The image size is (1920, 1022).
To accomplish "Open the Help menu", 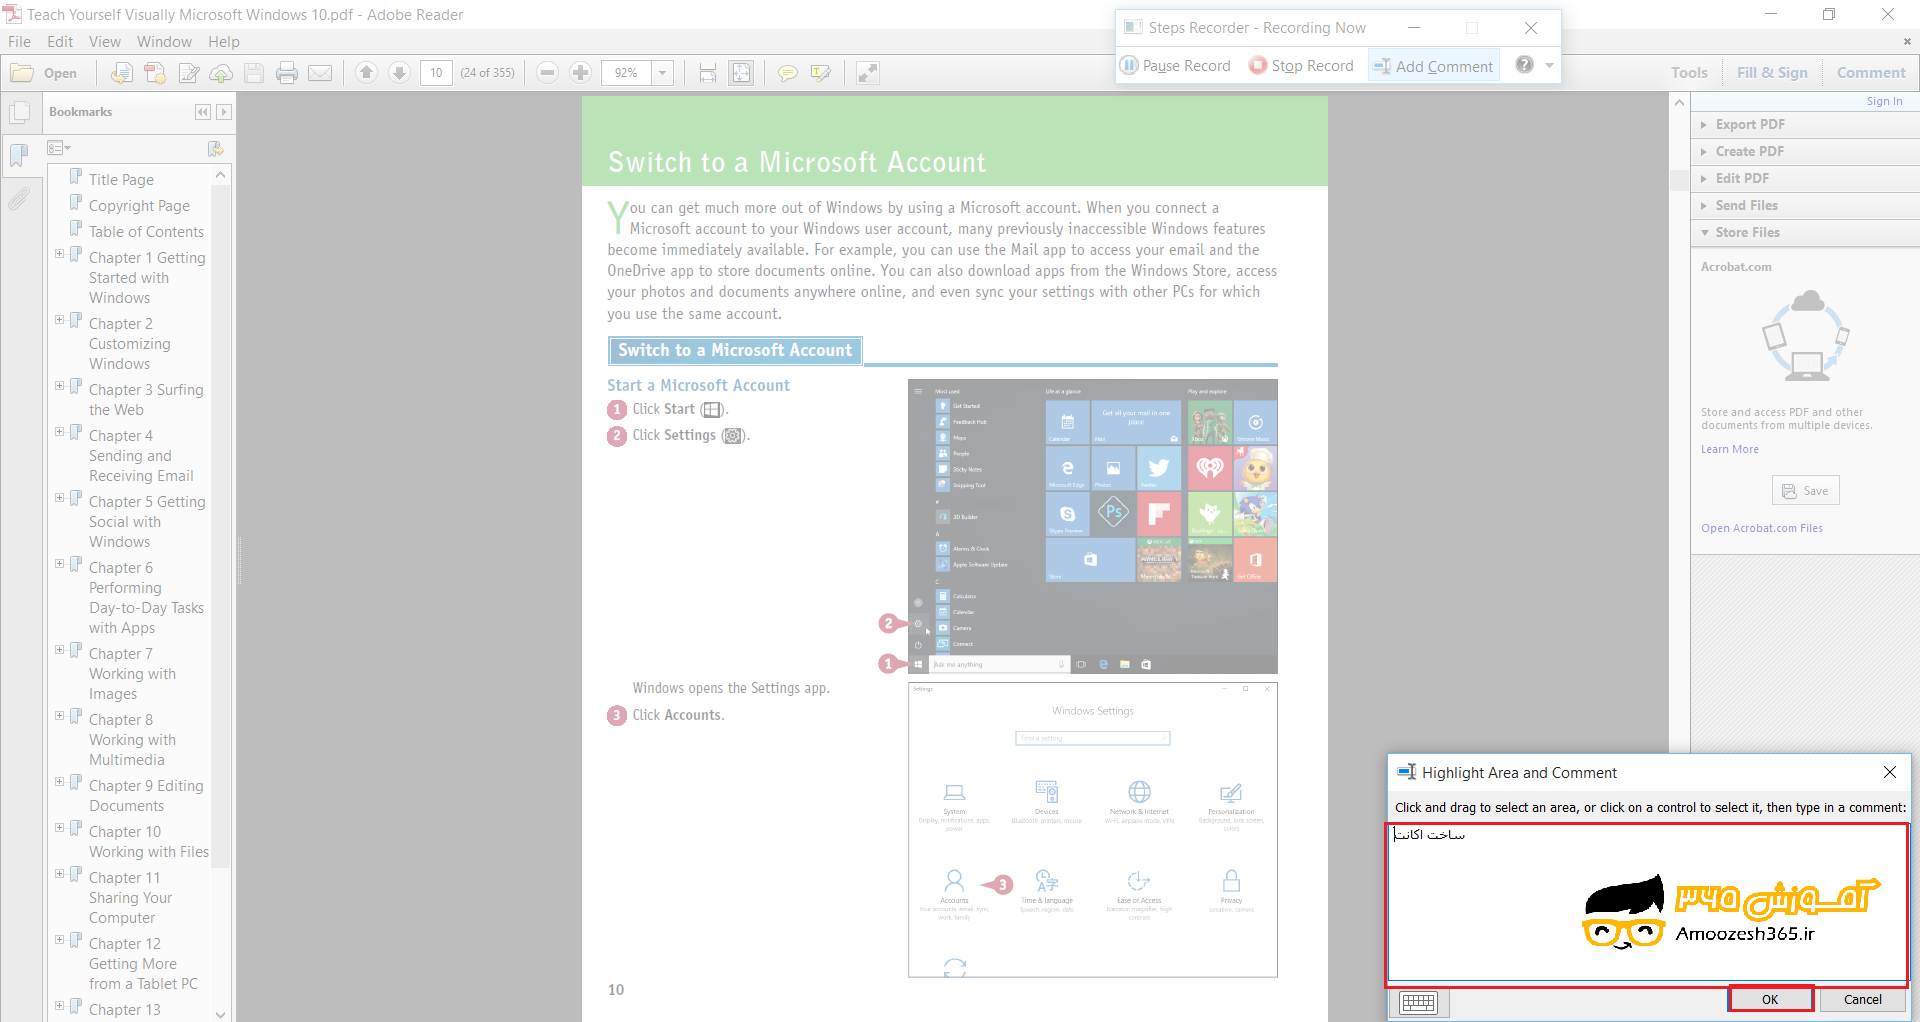I will (224, 42).
